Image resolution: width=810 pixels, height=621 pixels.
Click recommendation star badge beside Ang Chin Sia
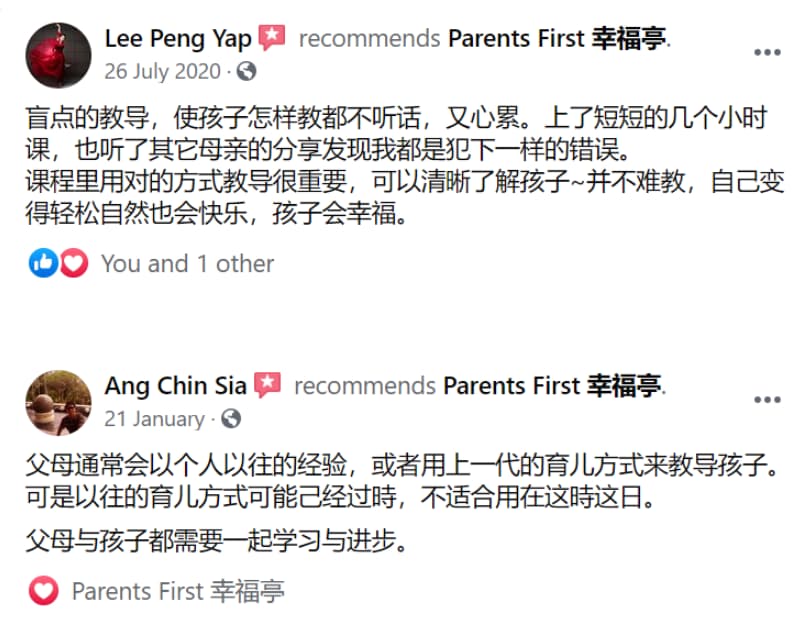click(x=268, y=385)
